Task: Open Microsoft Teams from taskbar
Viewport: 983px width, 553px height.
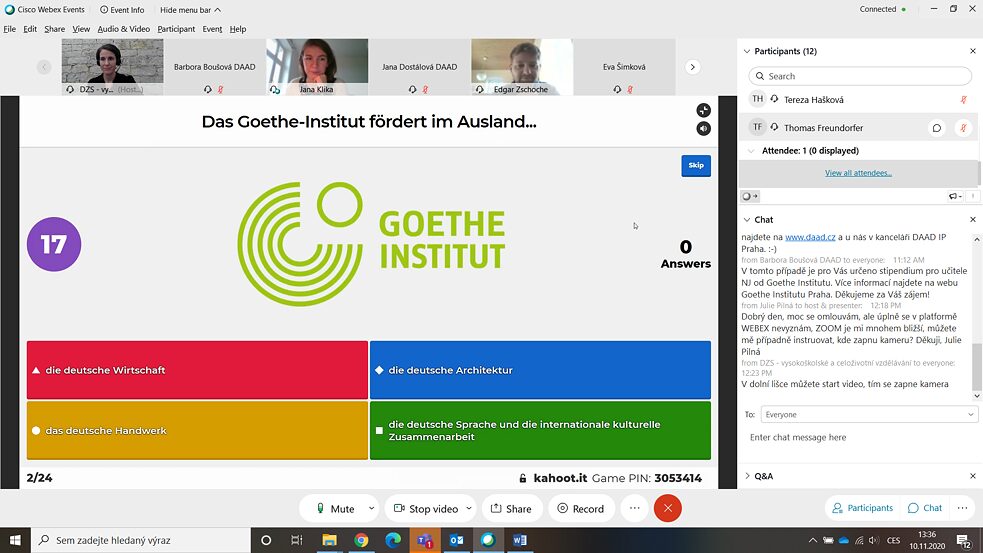Action: click(x=425, y=540)
